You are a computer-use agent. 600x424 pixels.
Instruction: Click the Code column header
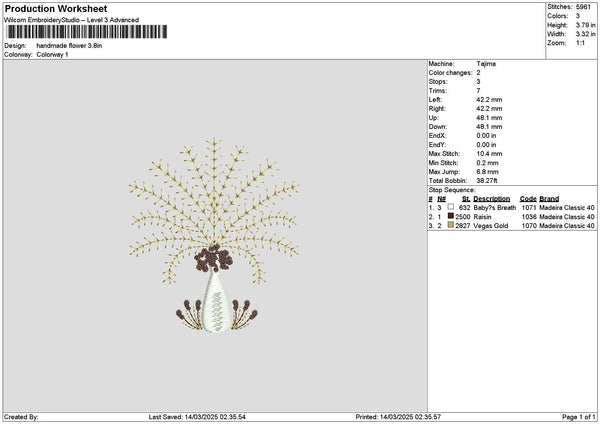click(528, 199)
